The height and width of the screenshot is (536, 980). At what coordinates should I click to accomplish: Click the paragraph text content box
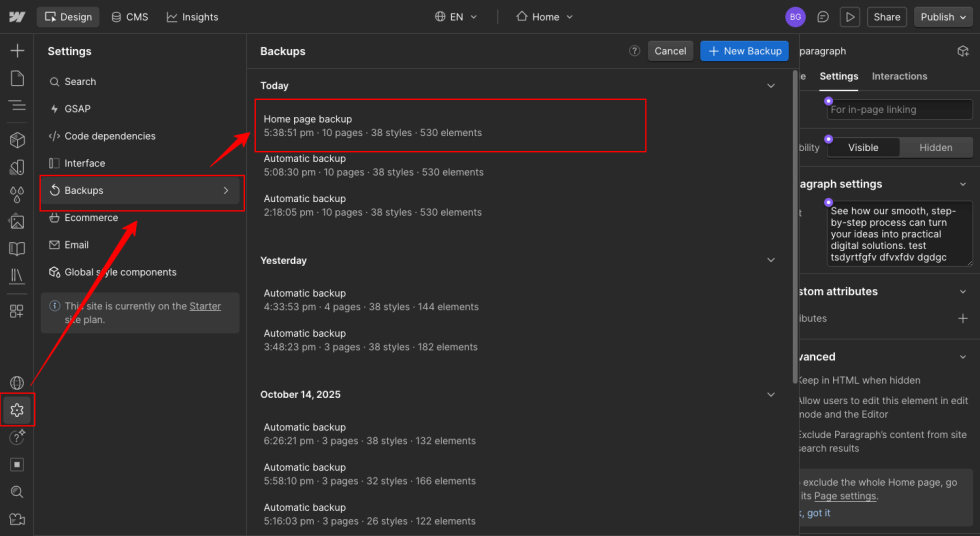coord(899,234)
